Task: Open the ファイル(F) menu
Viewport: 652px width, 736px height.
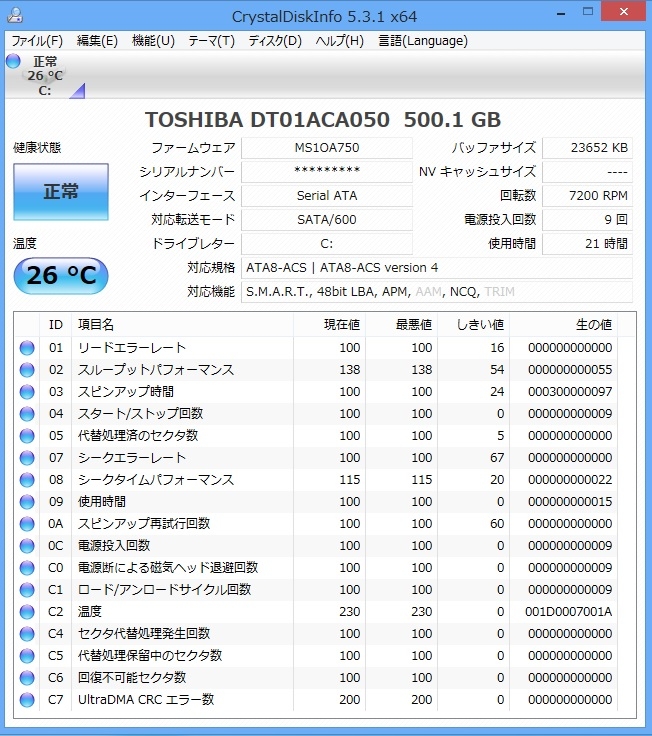Action: point(37,41)
